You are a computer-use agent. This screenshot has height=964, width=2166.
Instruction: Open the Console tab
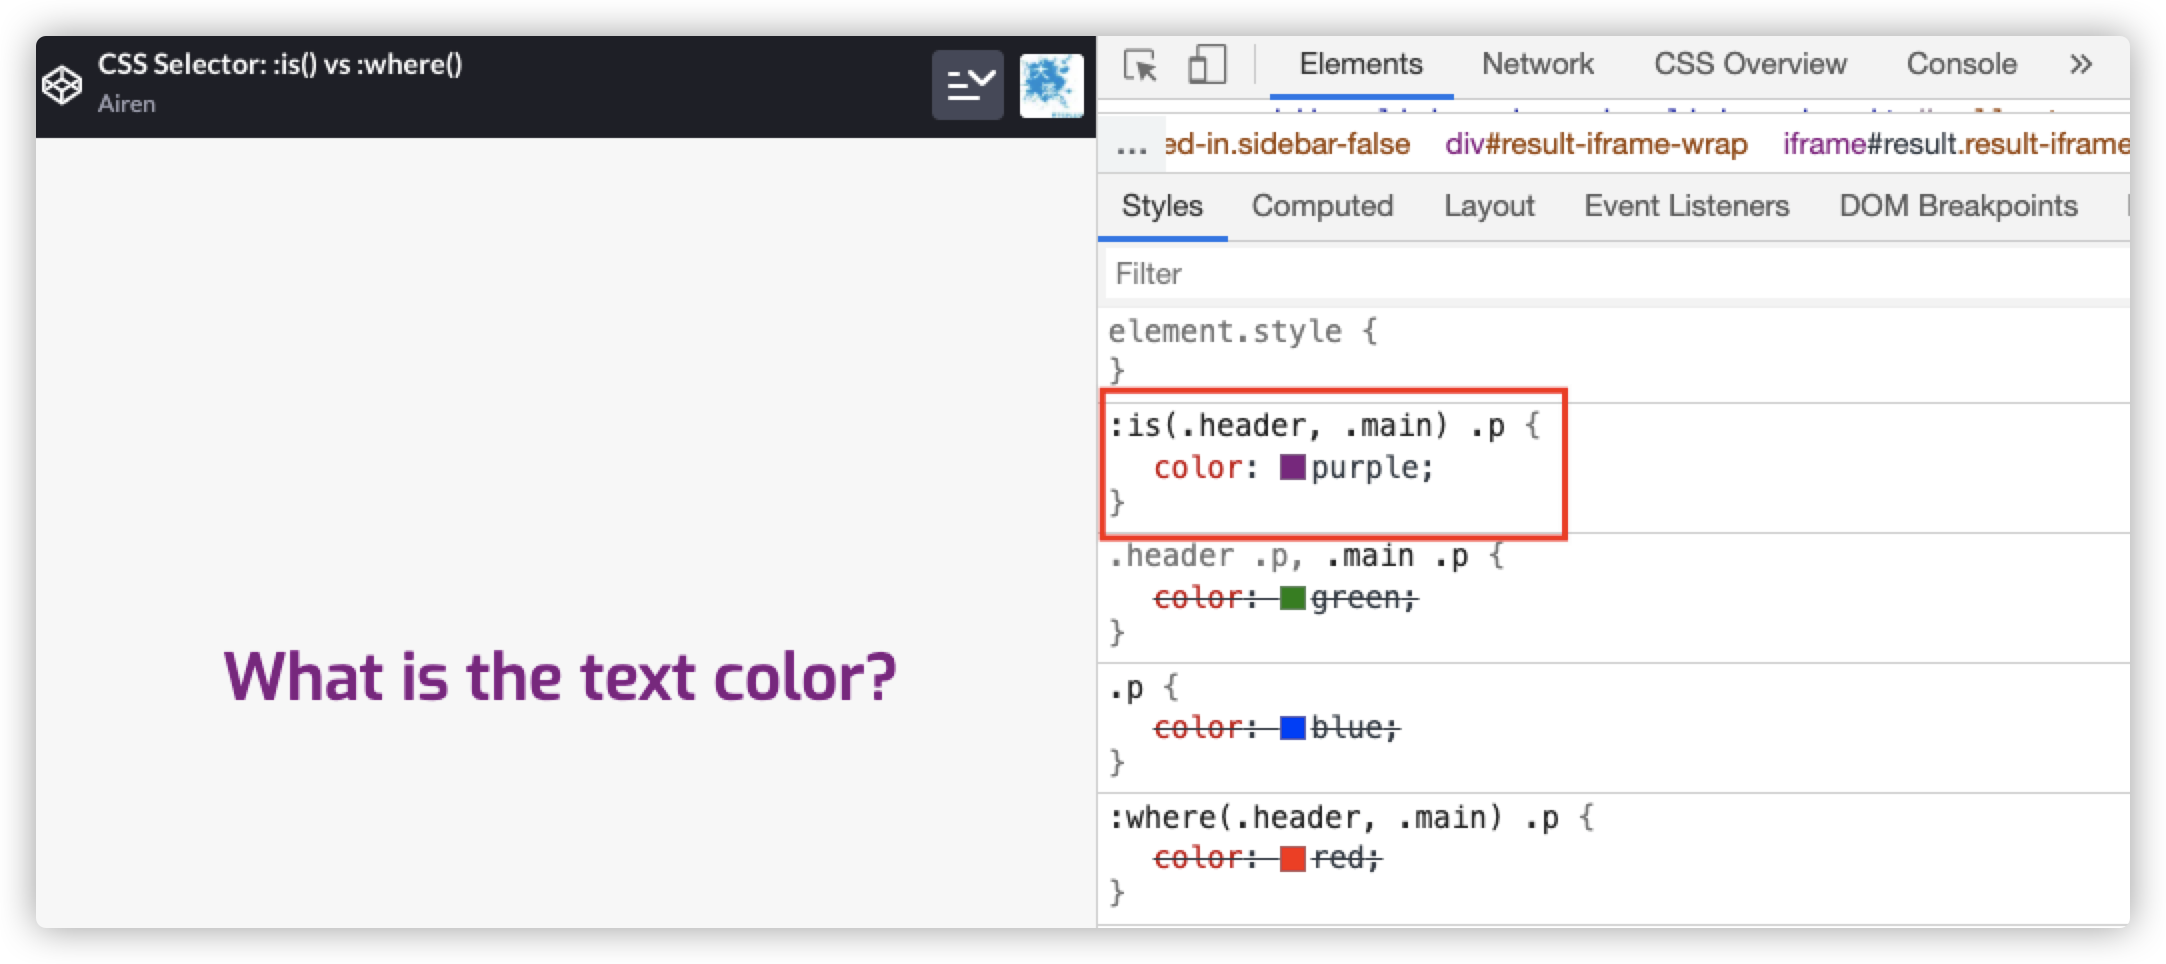point(1961,64)
